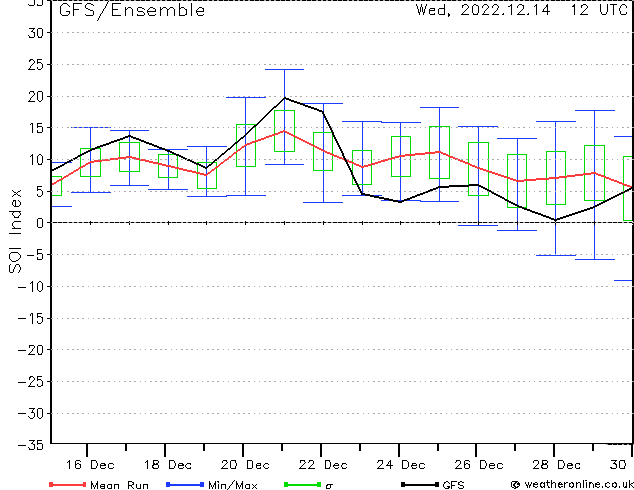Click the positive 5 y-axis label

(x=39, y=192)
